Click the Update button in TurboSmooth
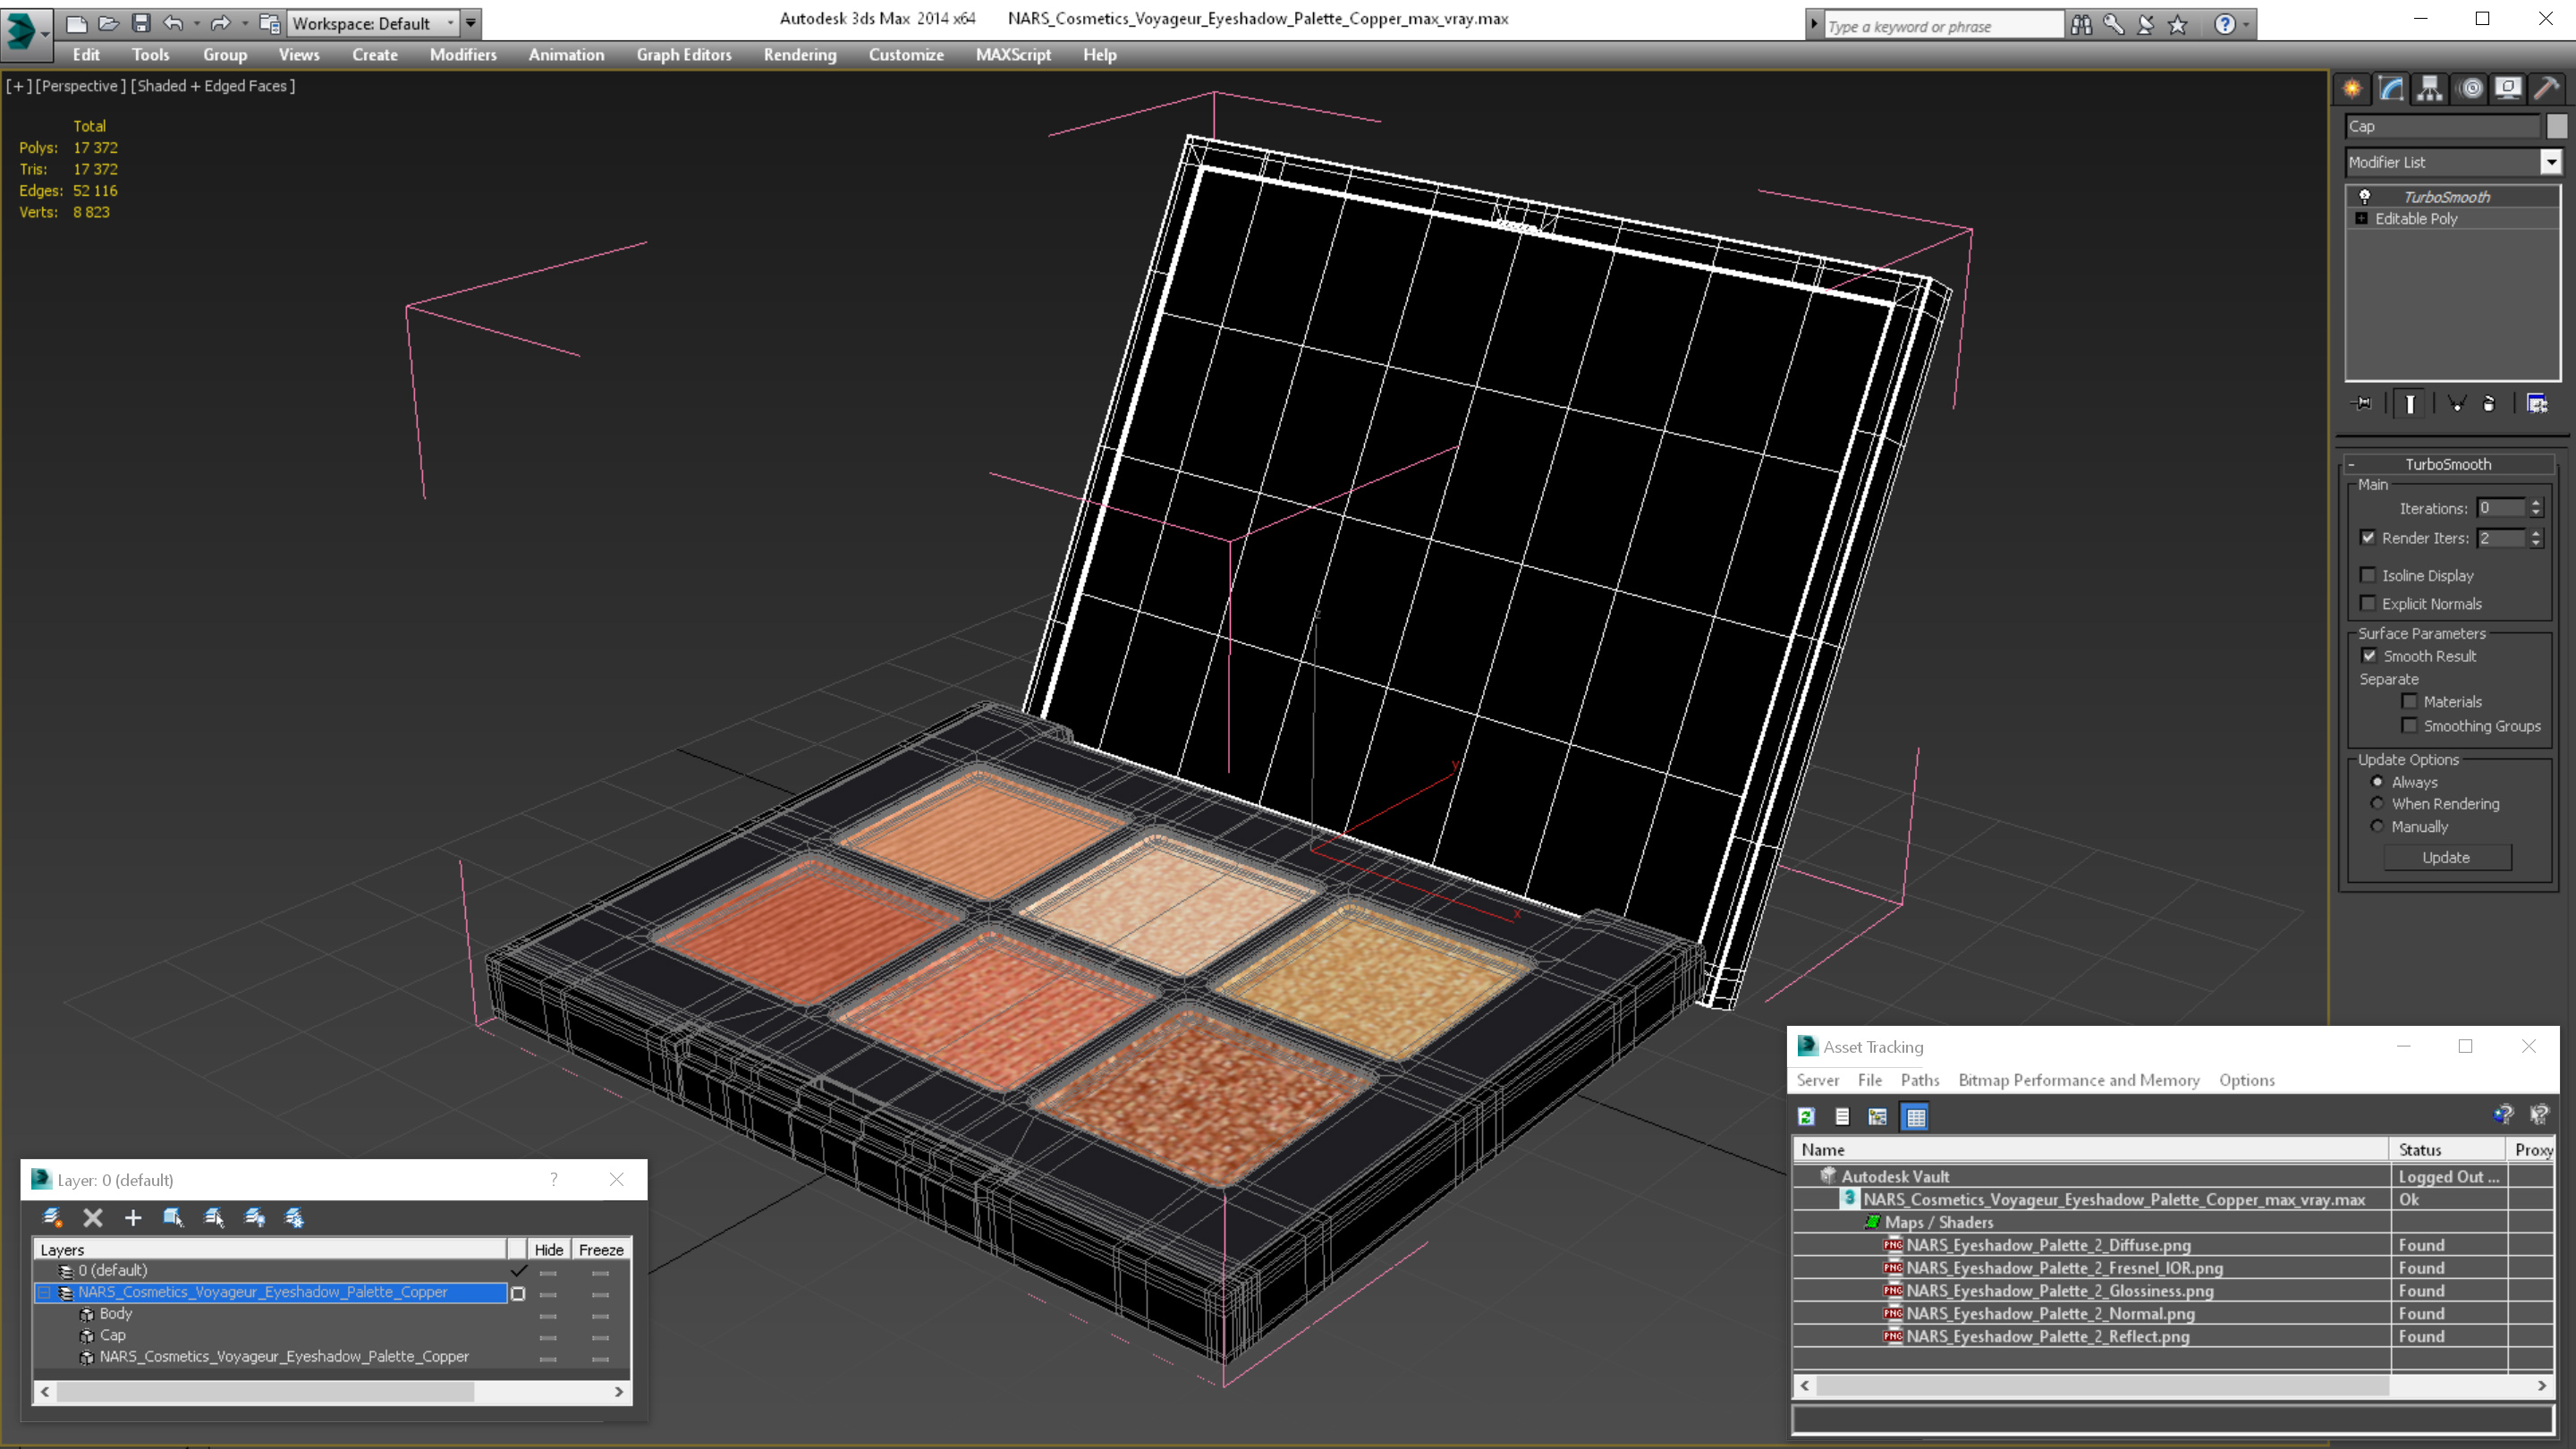The image size is (2576, 1449). coord(2445,858)
